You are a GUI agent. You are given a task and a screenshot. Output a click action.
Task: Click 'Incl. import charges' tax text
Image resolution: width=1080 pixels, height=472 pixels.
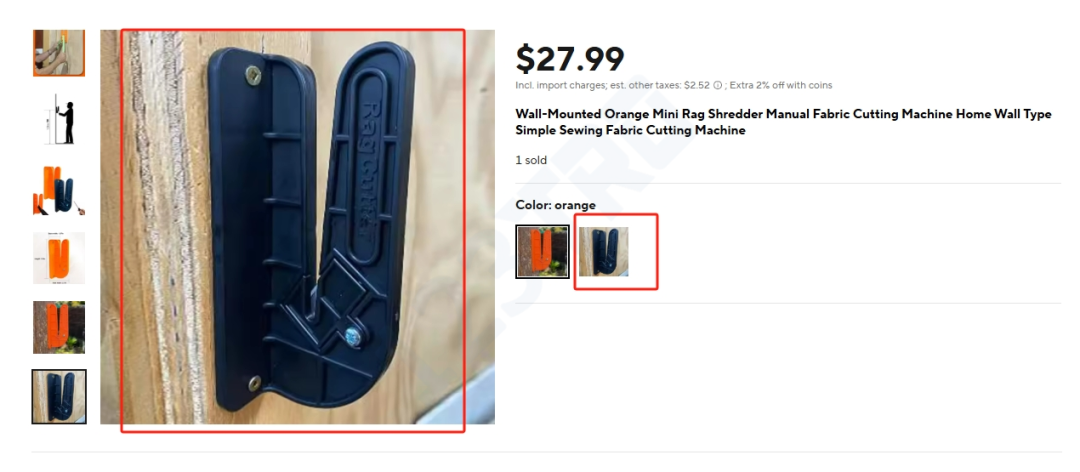click(x=557, y=85)
